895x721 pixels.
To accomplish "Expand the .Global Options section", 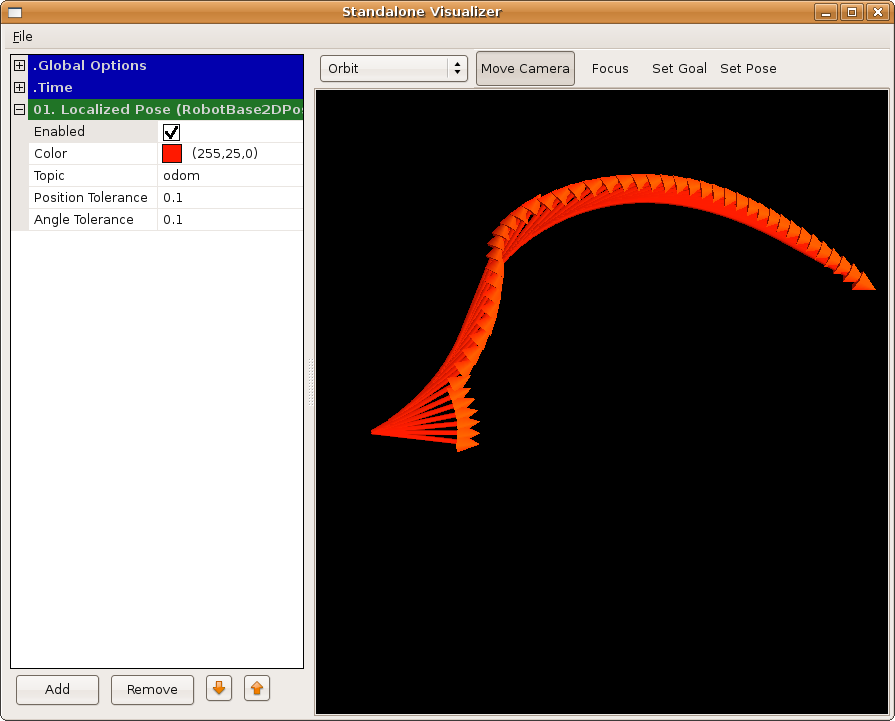I will 19,66.
